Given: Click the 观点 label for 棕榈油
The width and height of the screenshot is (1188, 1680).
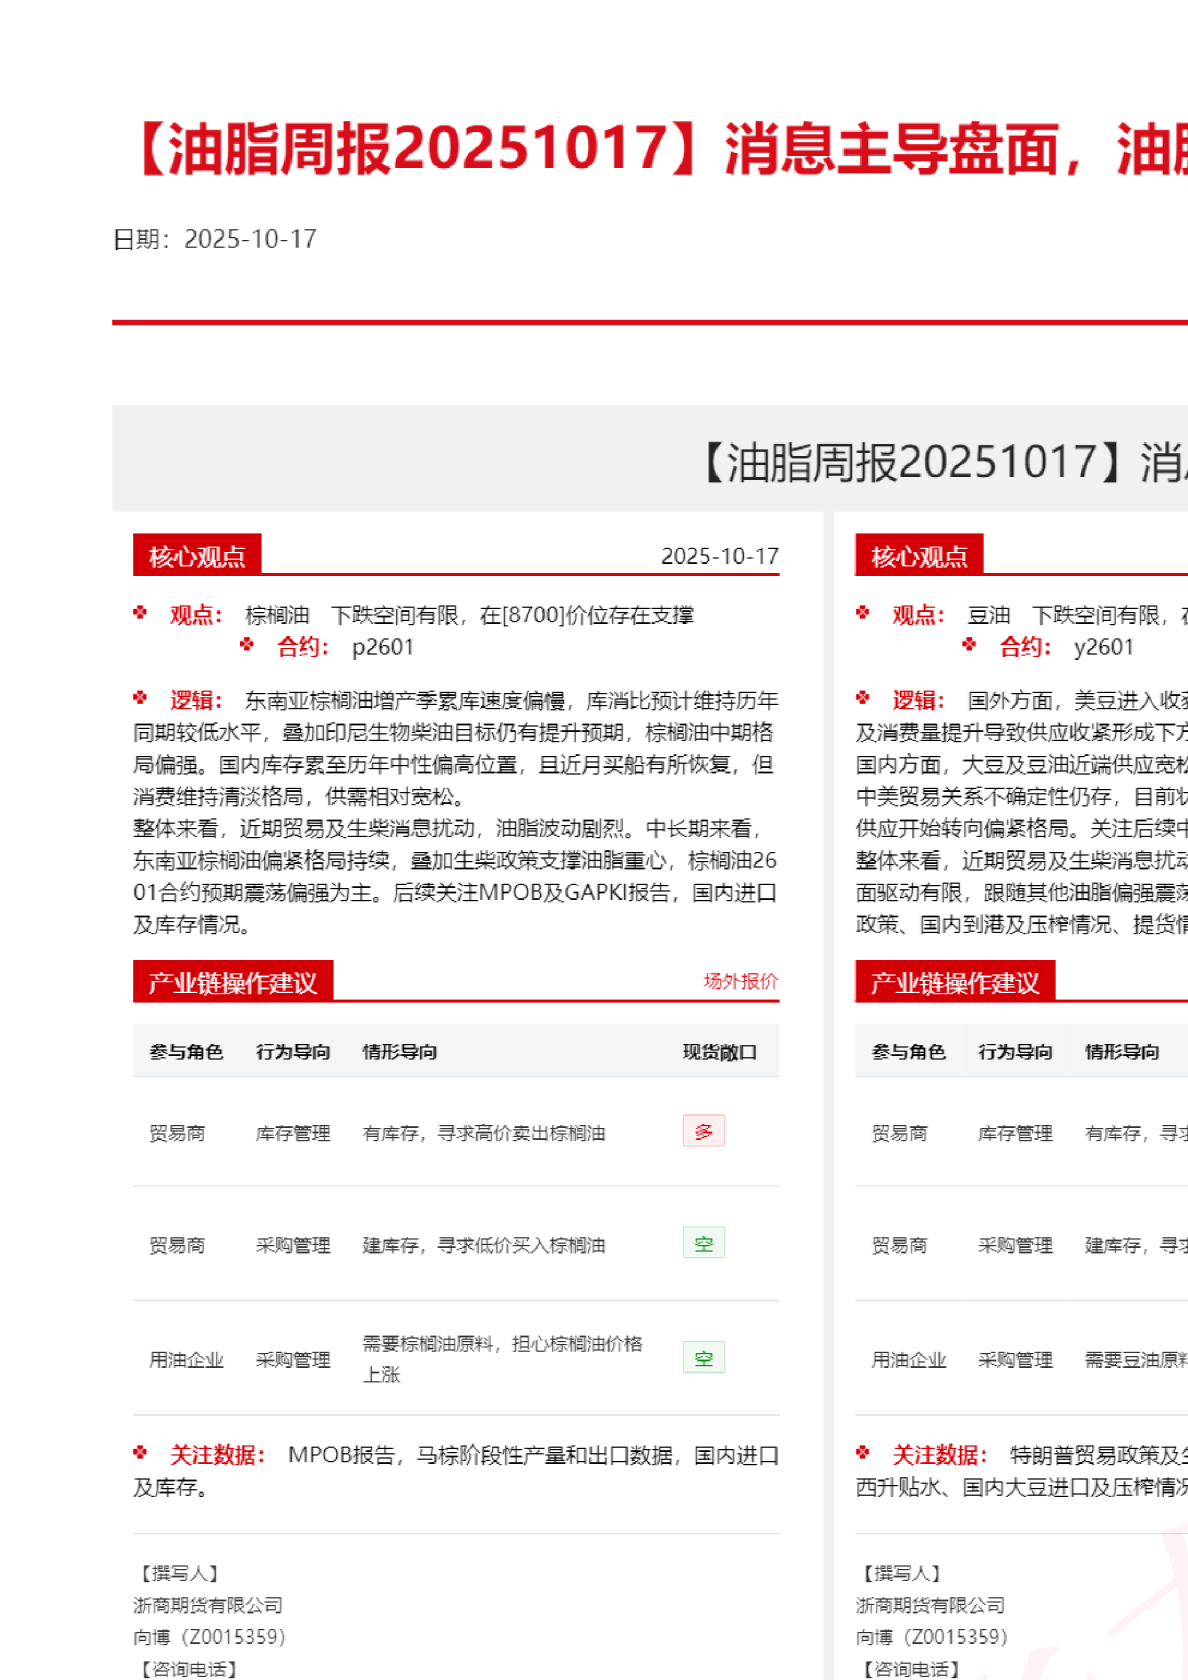Looking at the screenshot, I should click(x=196, y=615).
